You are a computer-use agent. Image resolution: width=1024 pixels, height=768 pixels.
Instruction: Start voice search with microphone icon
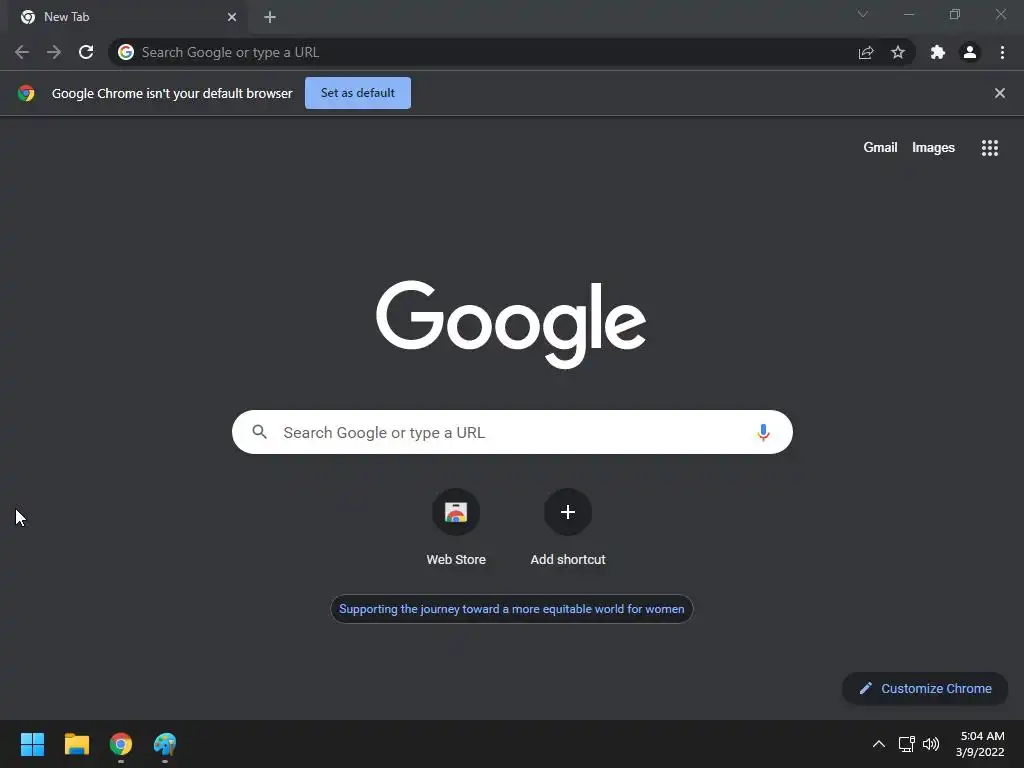point(763,432)
